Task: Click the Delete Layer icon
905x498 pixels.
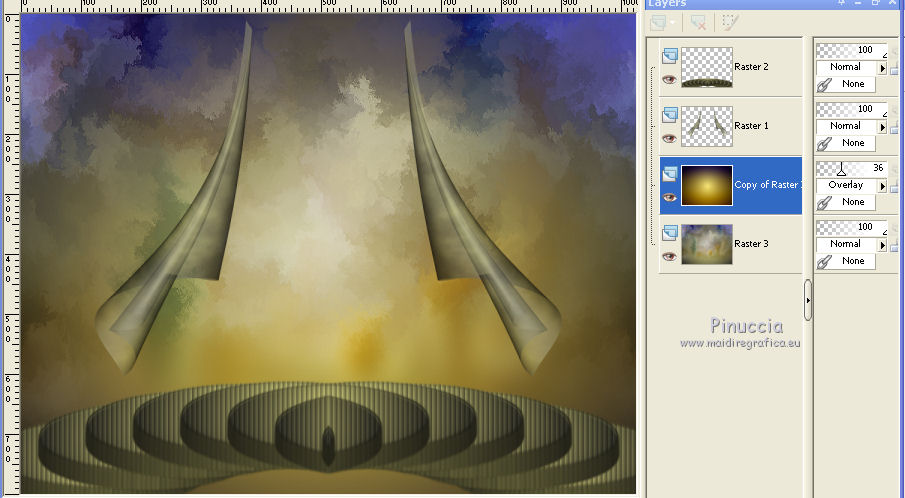Action: (x=698, y=23)
